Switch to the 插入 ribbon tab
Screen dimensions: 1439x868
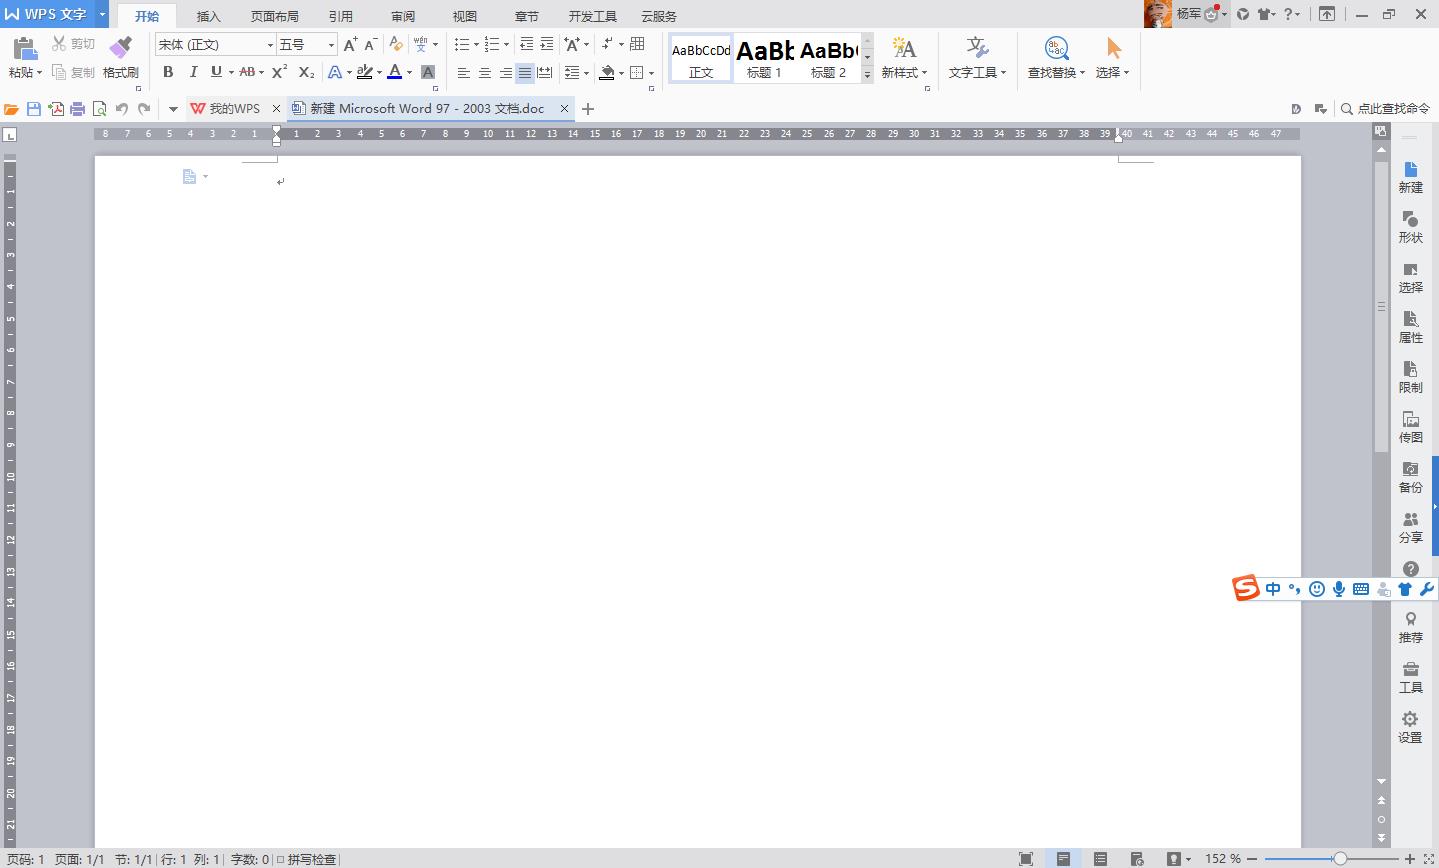[208, 16]
